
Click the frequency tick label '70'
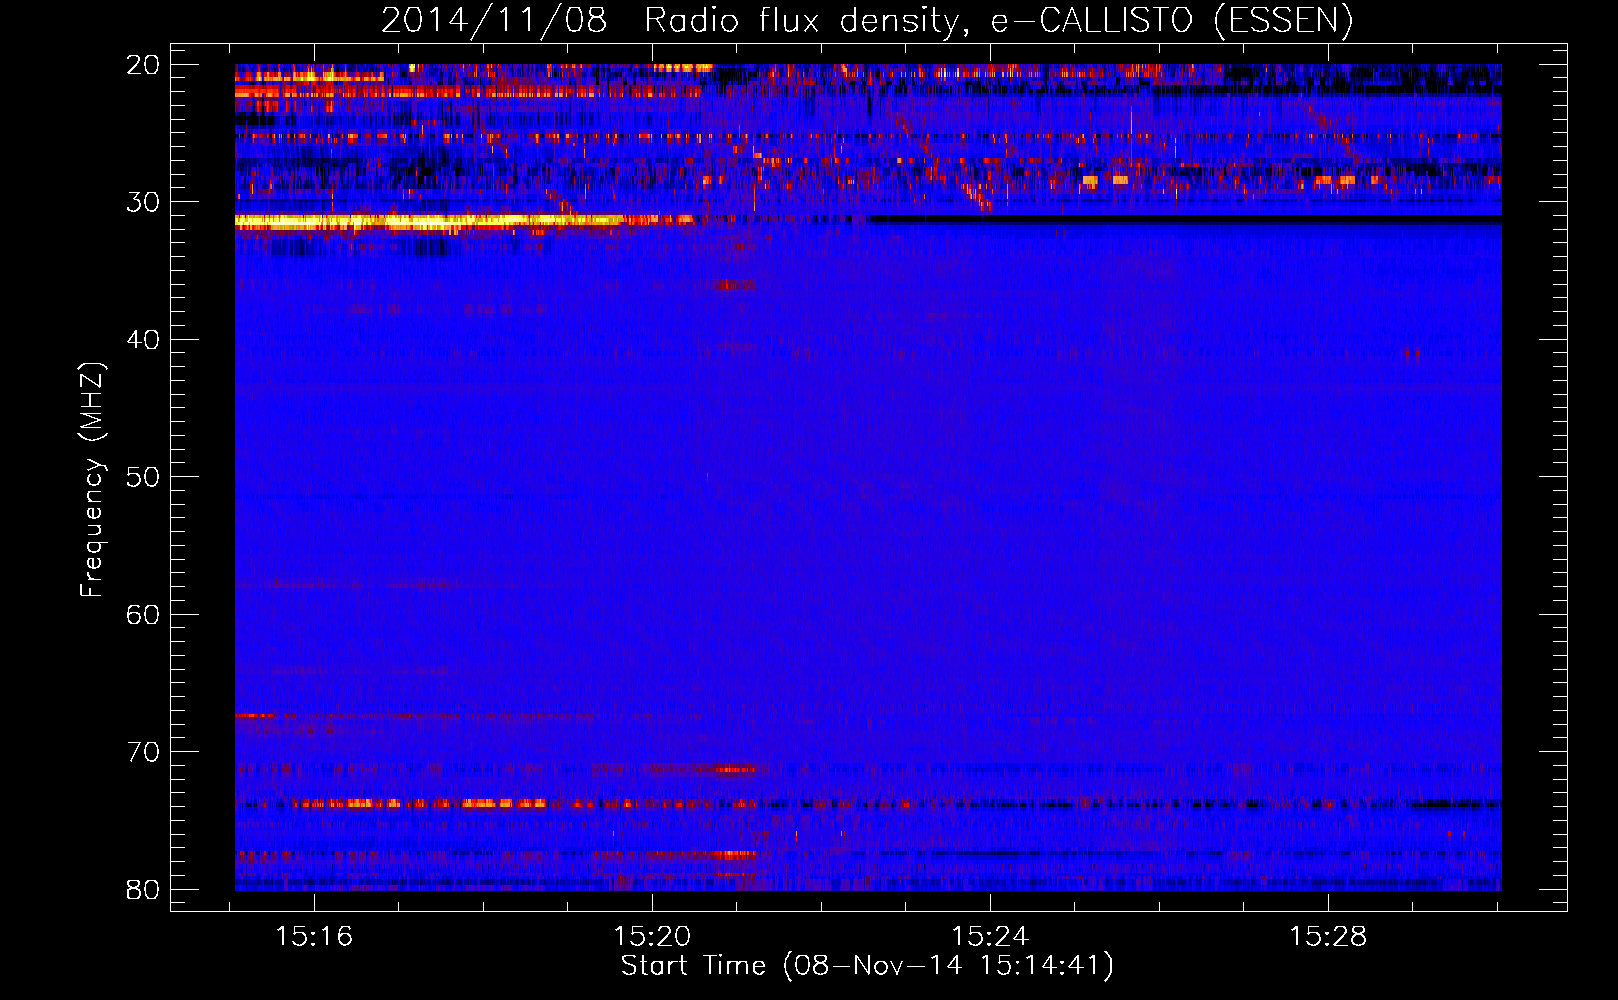[x=144, y=752]
